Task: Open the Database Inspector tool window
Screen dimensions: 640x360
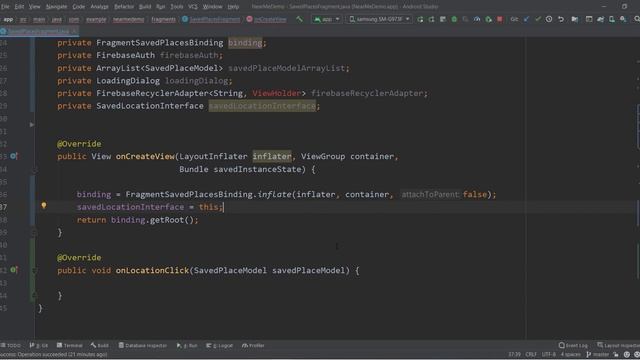Action: 143,345
